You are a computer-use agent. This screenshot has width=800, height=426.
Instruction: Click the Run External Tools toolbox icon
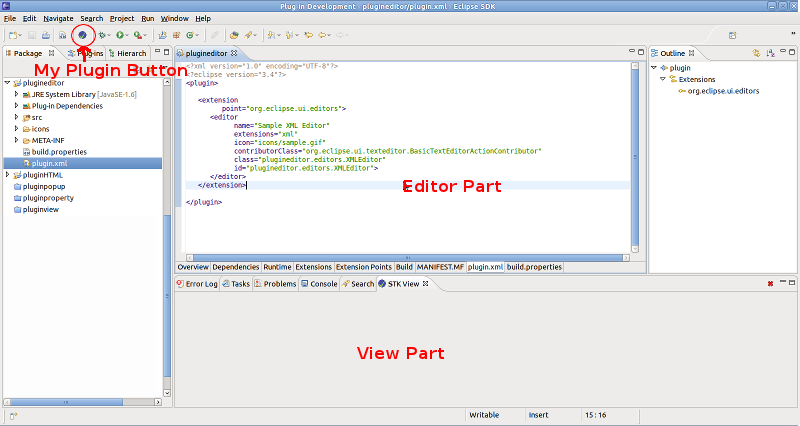click(137, 35)
